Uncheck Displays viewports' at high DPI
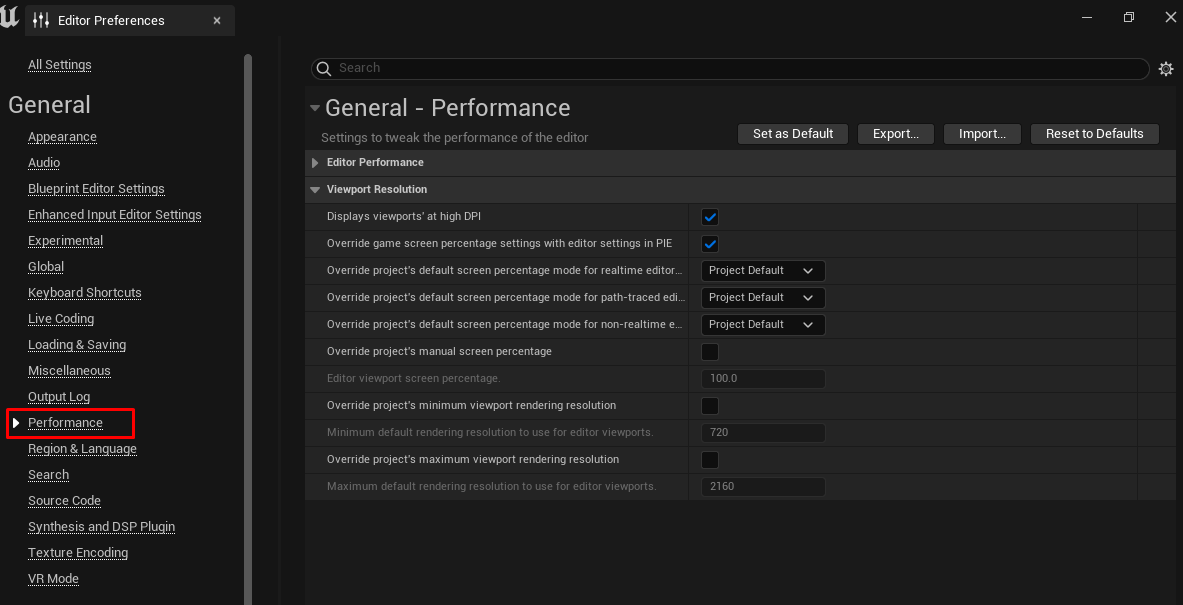Screen dimensions: 1183x605 click(710, 217)
